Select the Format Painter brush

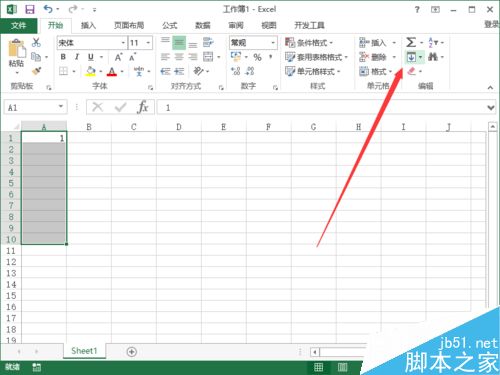click(36, 71)
